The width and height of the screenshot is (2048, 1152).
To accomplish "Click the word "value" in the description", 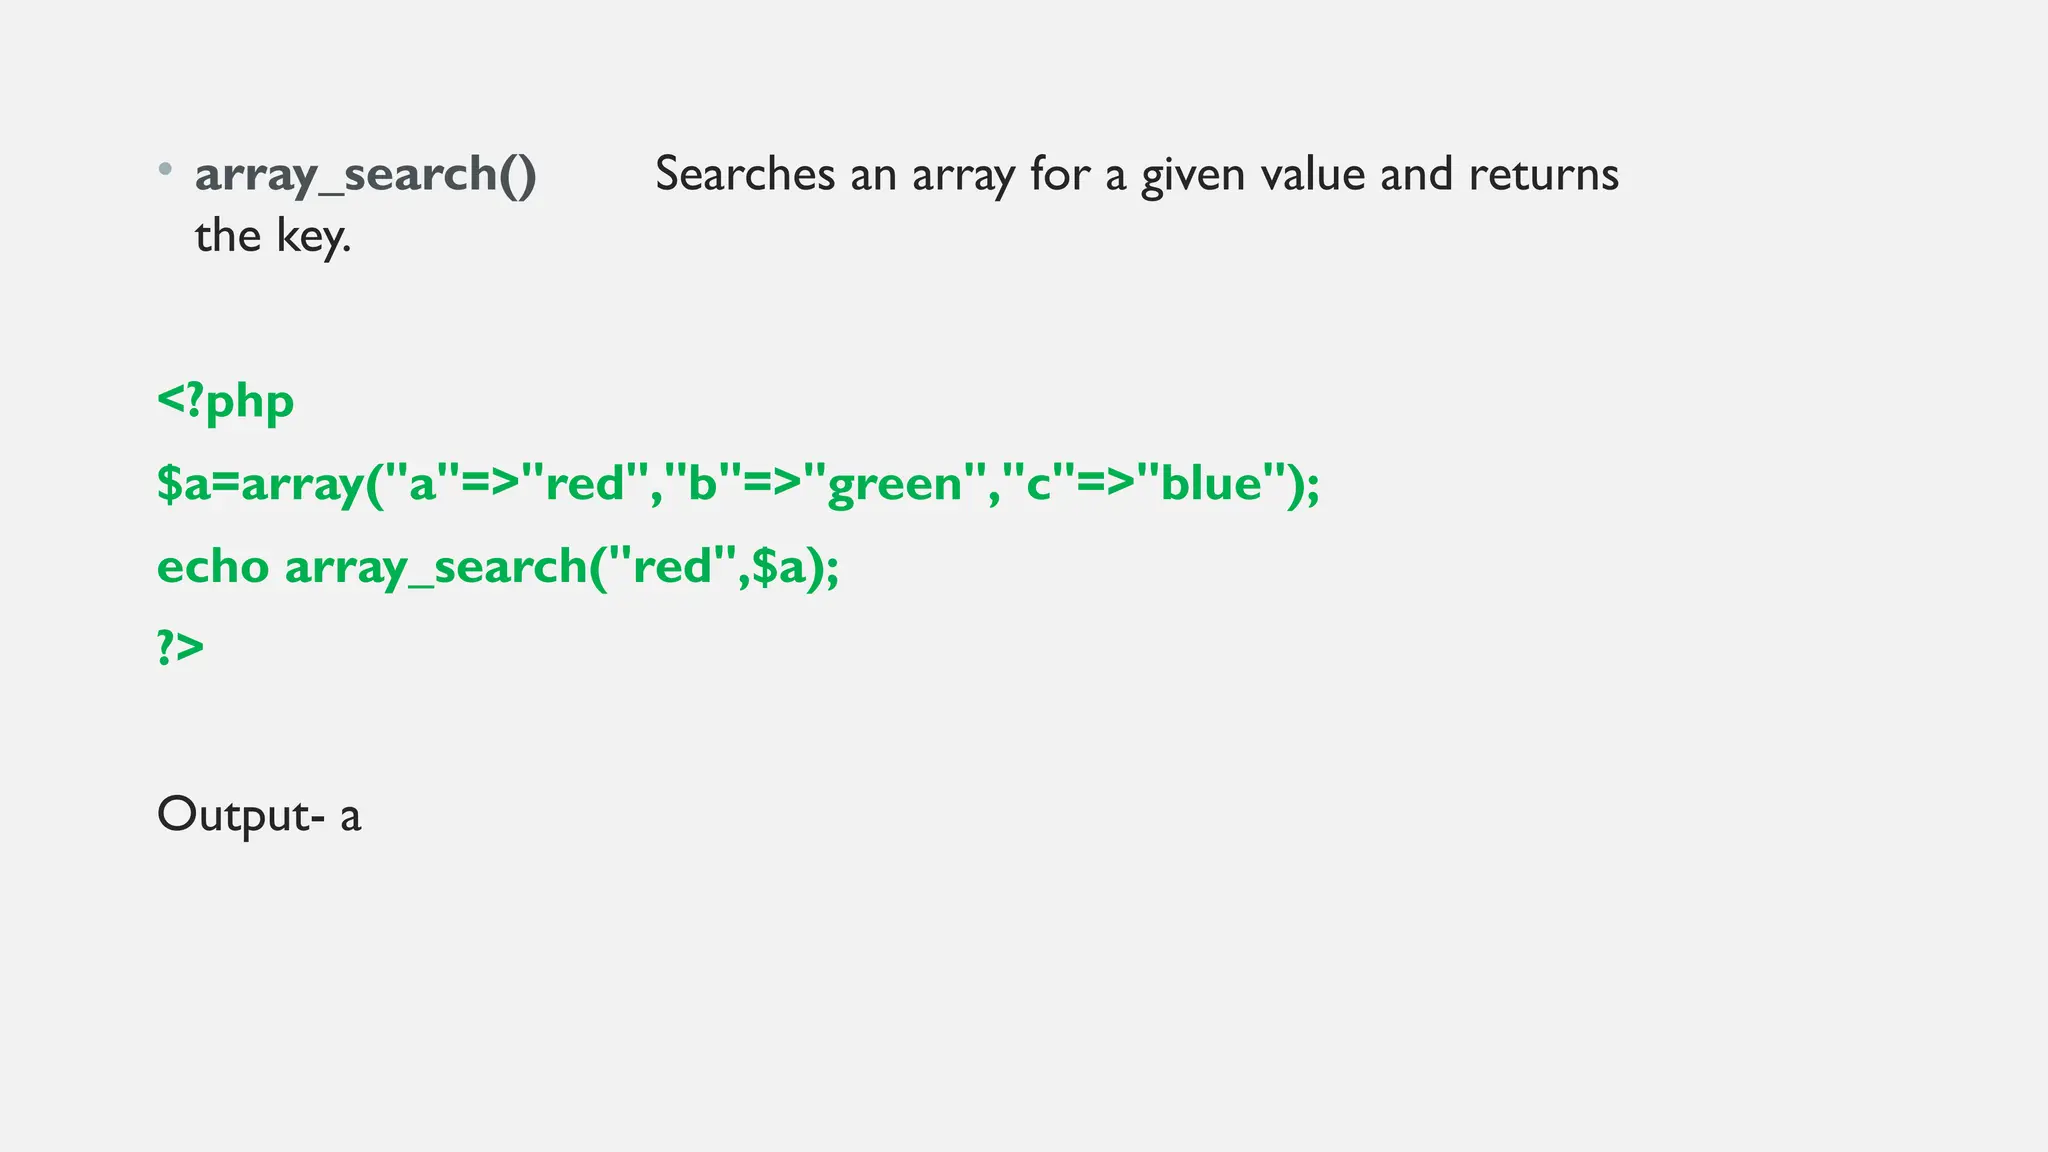I will point(1312,175).
